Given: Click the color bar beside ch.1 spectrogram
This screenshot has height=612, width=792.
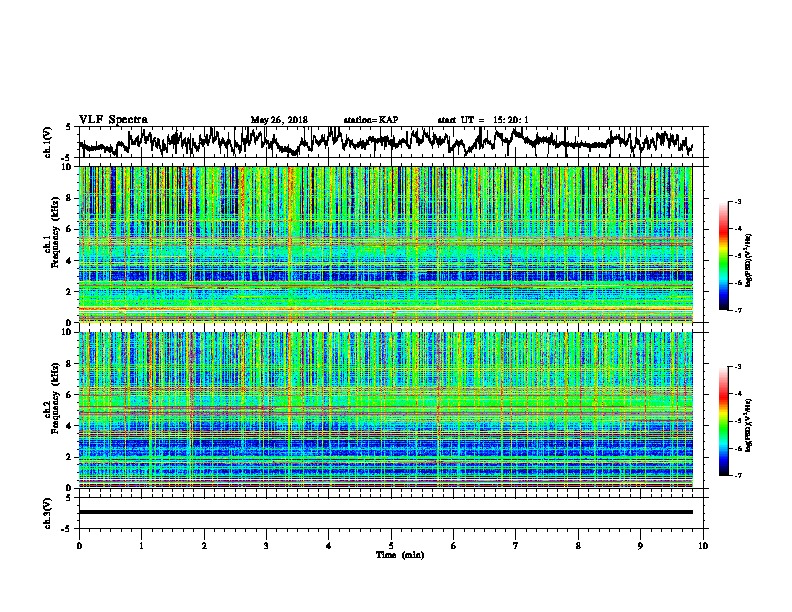Looking at the screenshot, I should [x=723, y=256].
